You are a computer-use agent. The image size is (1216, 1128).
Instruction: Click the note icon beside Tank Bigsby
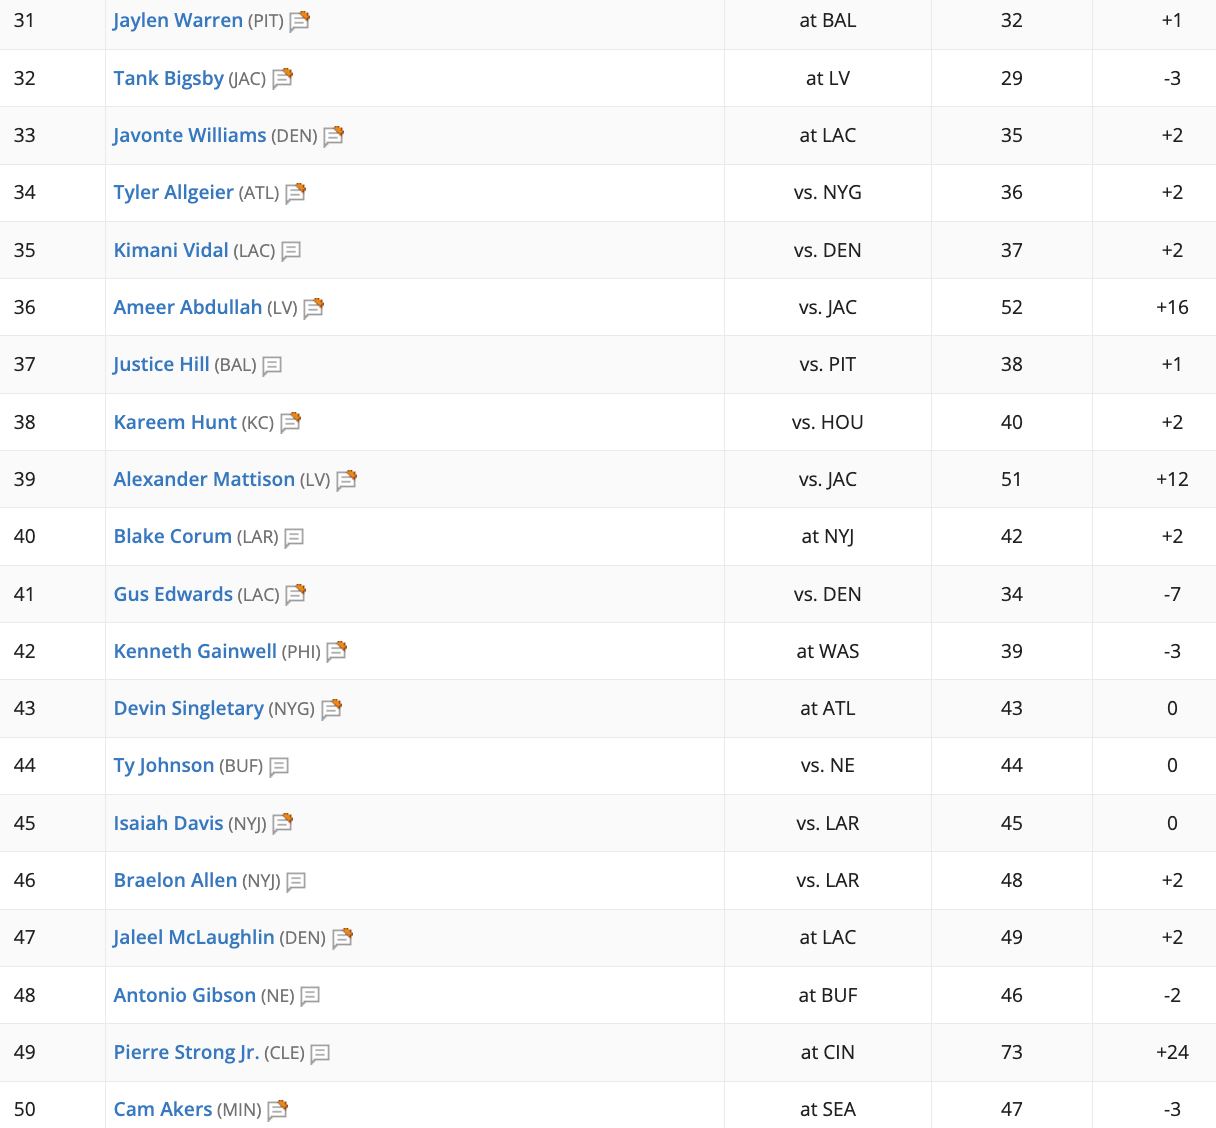(282, 79)
